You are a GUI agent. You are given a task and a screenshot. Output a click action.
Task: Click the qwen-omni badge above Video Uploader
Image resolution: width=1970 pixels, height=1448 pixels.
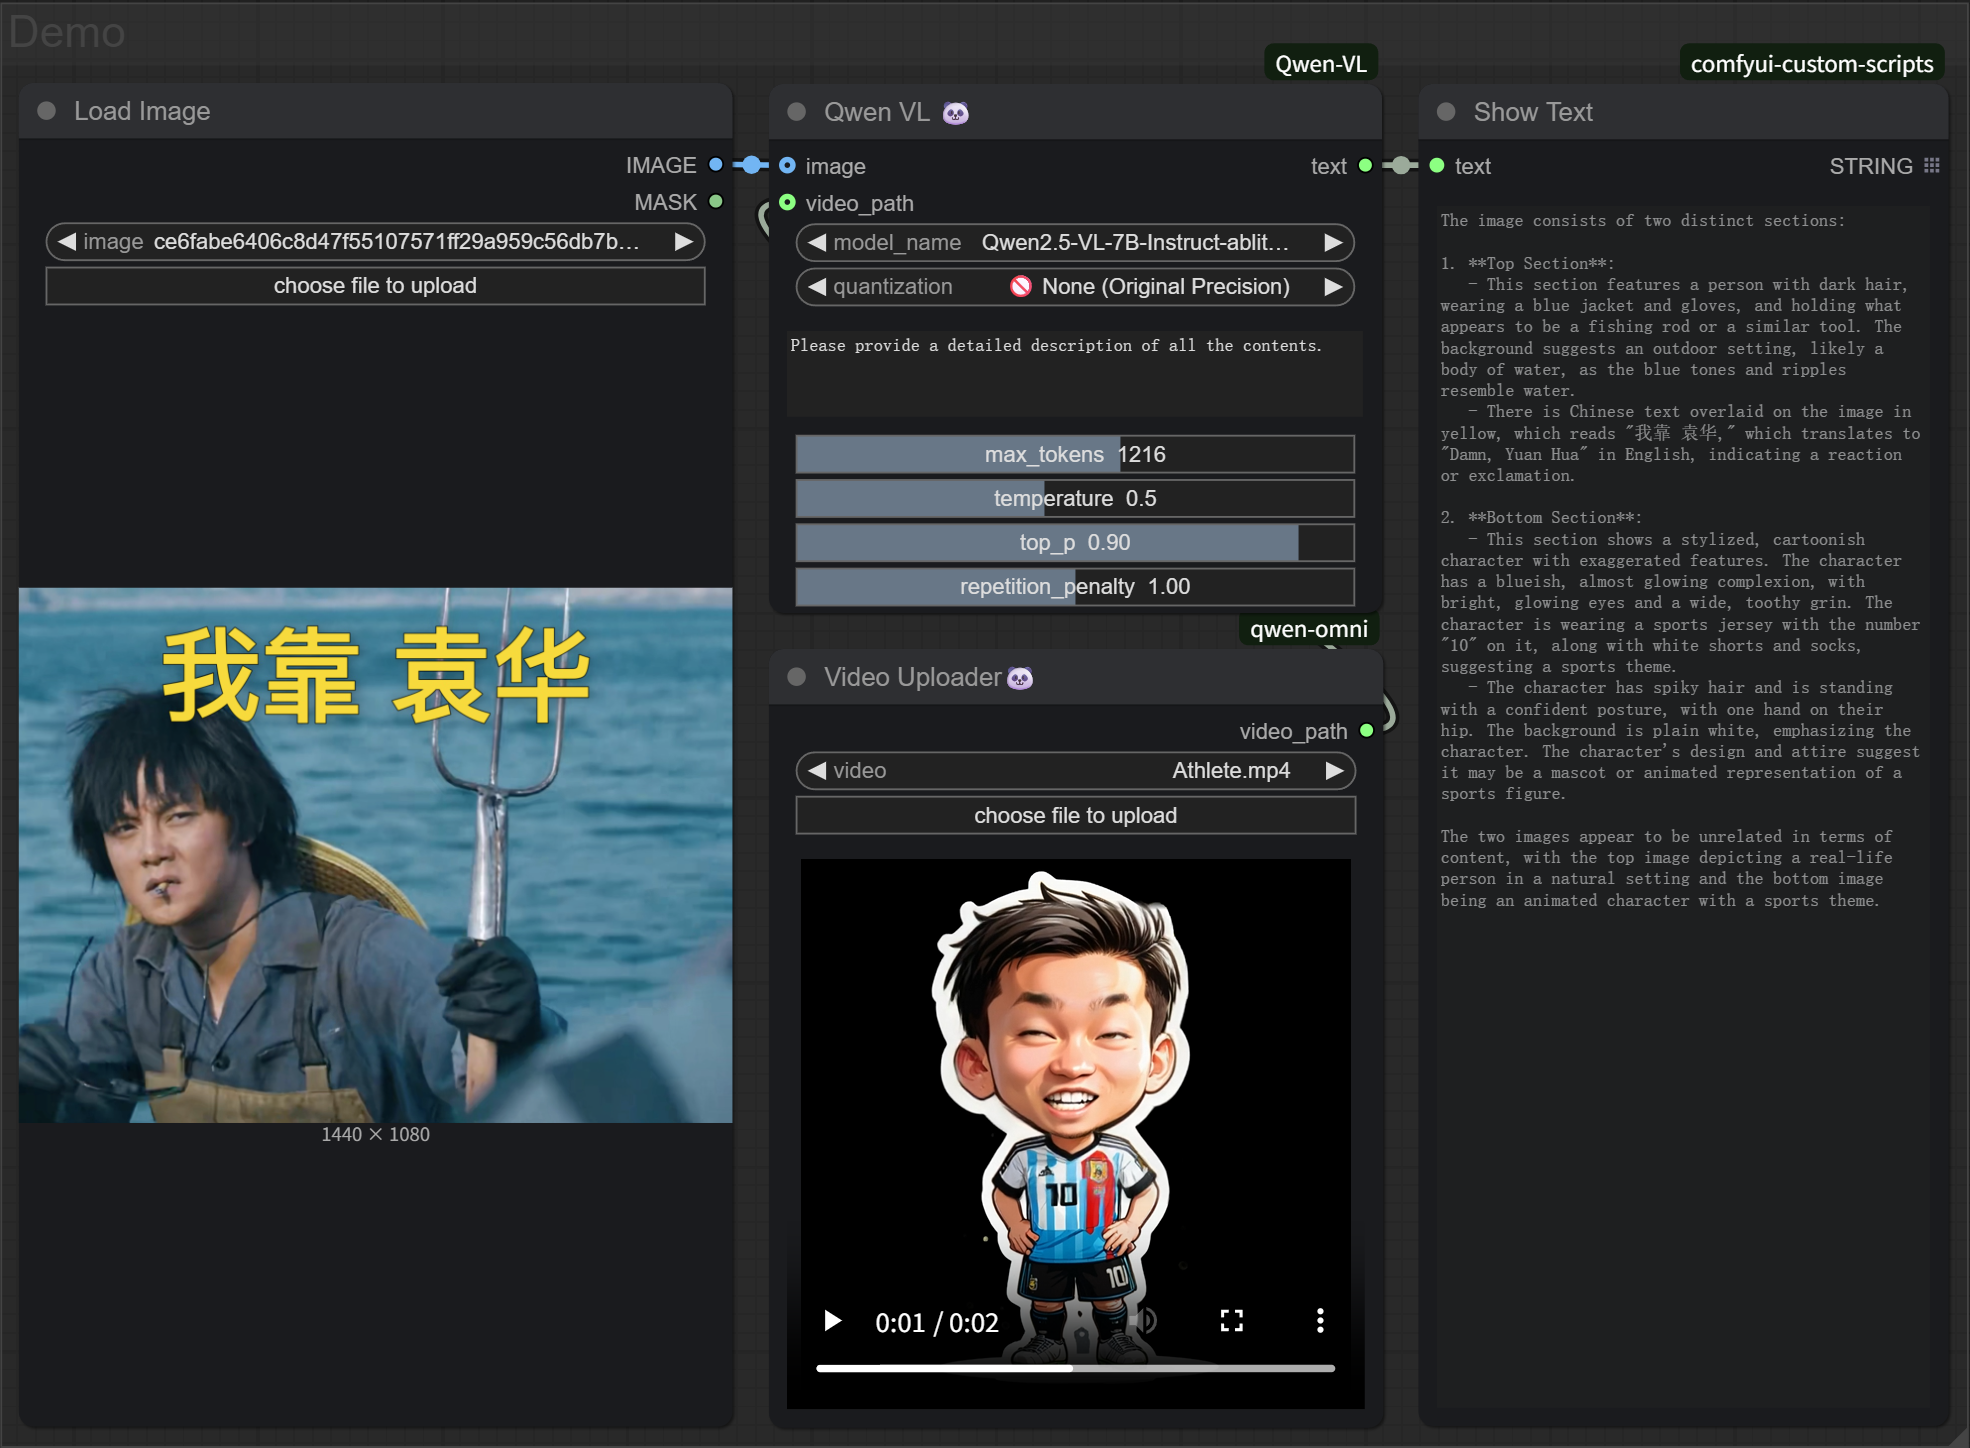[x=1309, y=629]
